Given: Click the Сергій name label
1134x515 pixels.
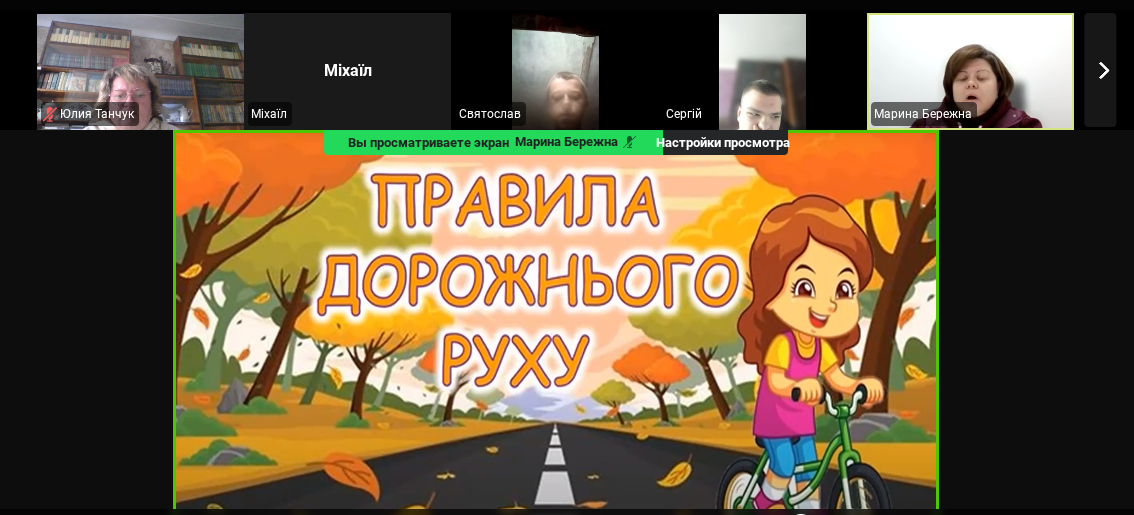Looking at the screenshot, I should coord(684,114).
